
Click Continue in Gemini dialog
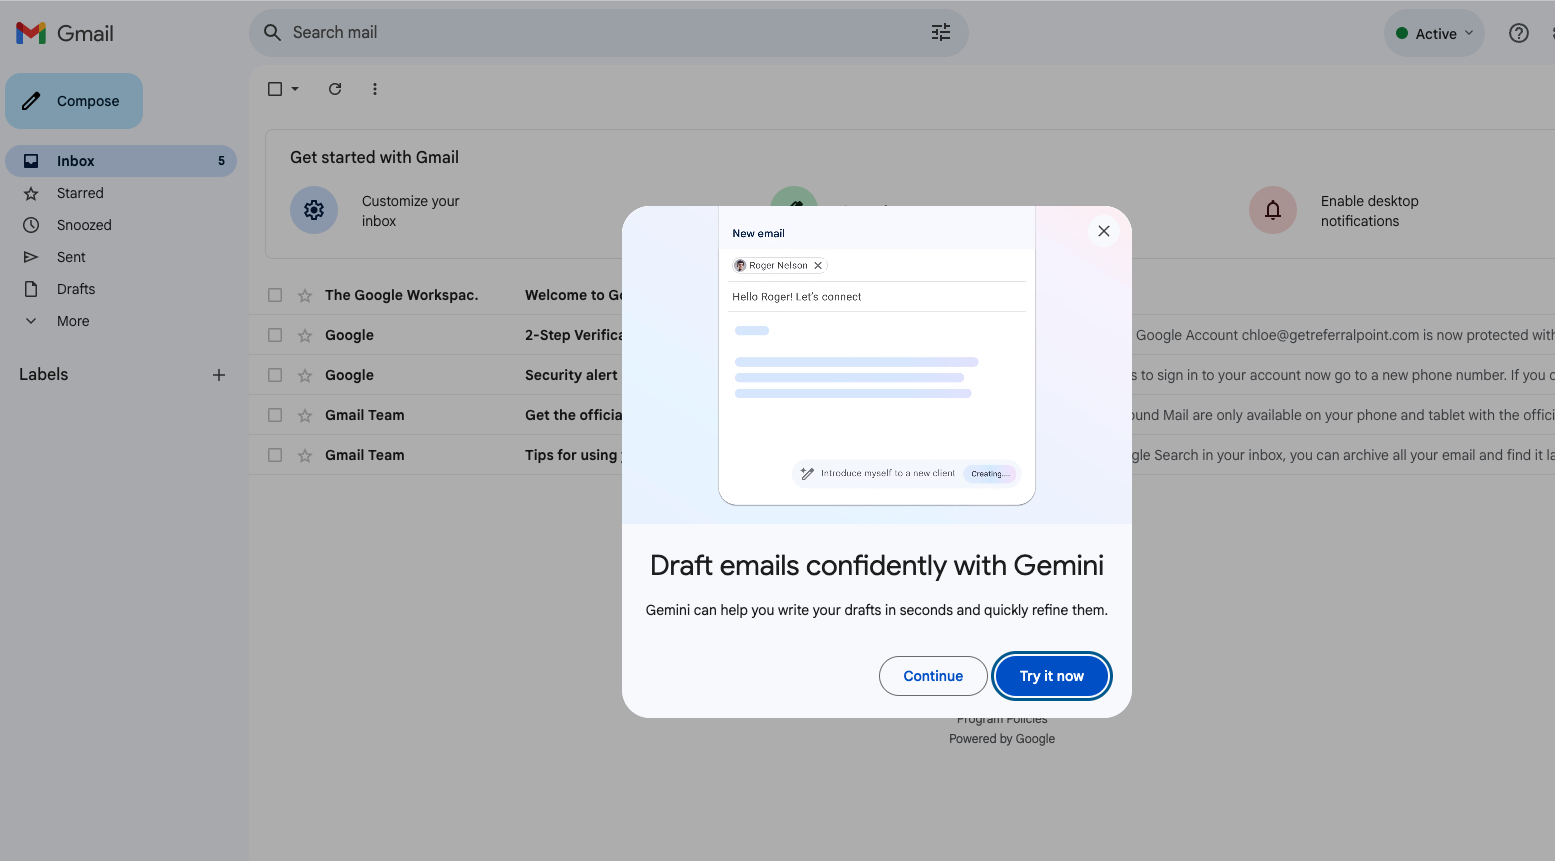coord(933,676)
